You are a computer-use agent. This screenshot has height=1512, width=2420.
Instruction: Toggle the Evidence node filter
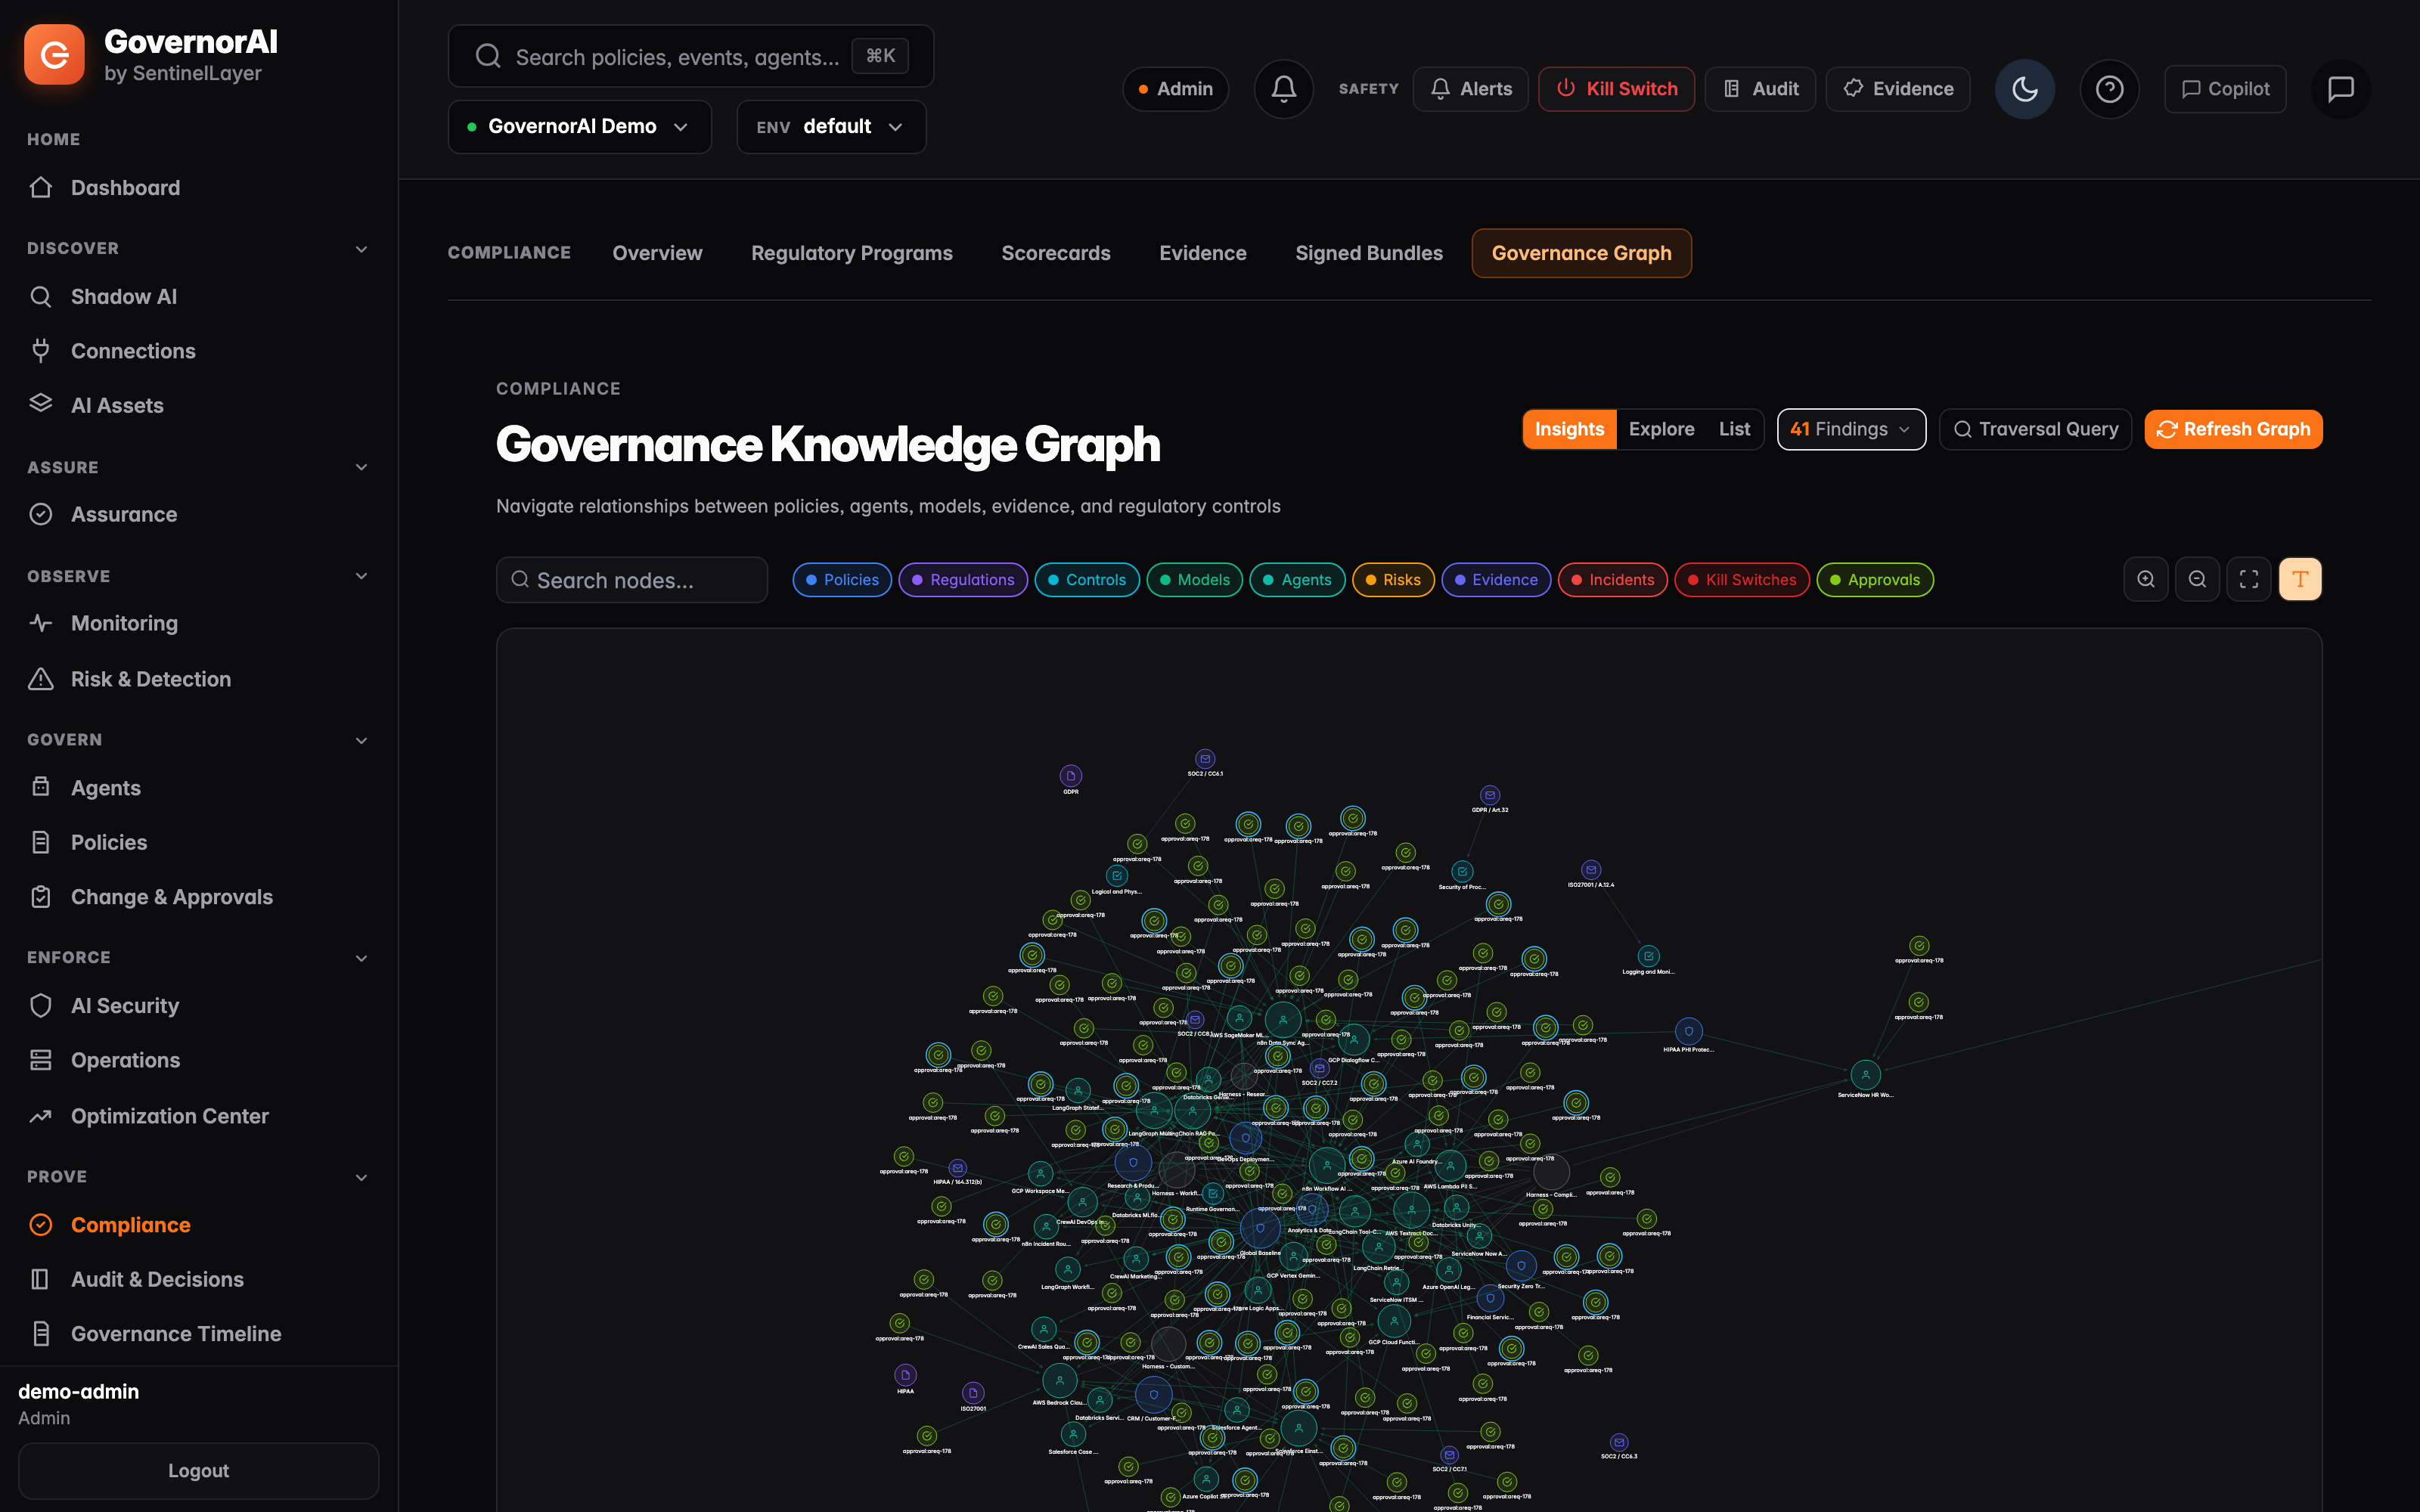point(1496,580)
